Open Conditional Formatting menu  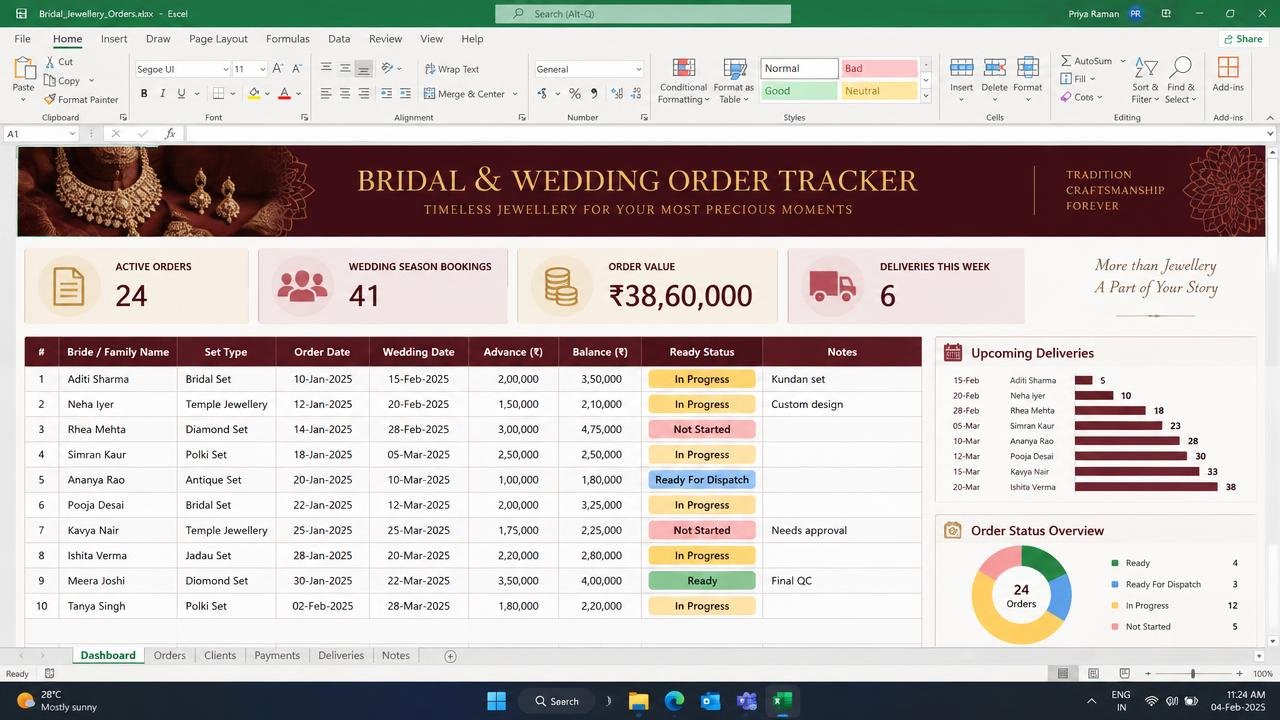pos(684,81)
